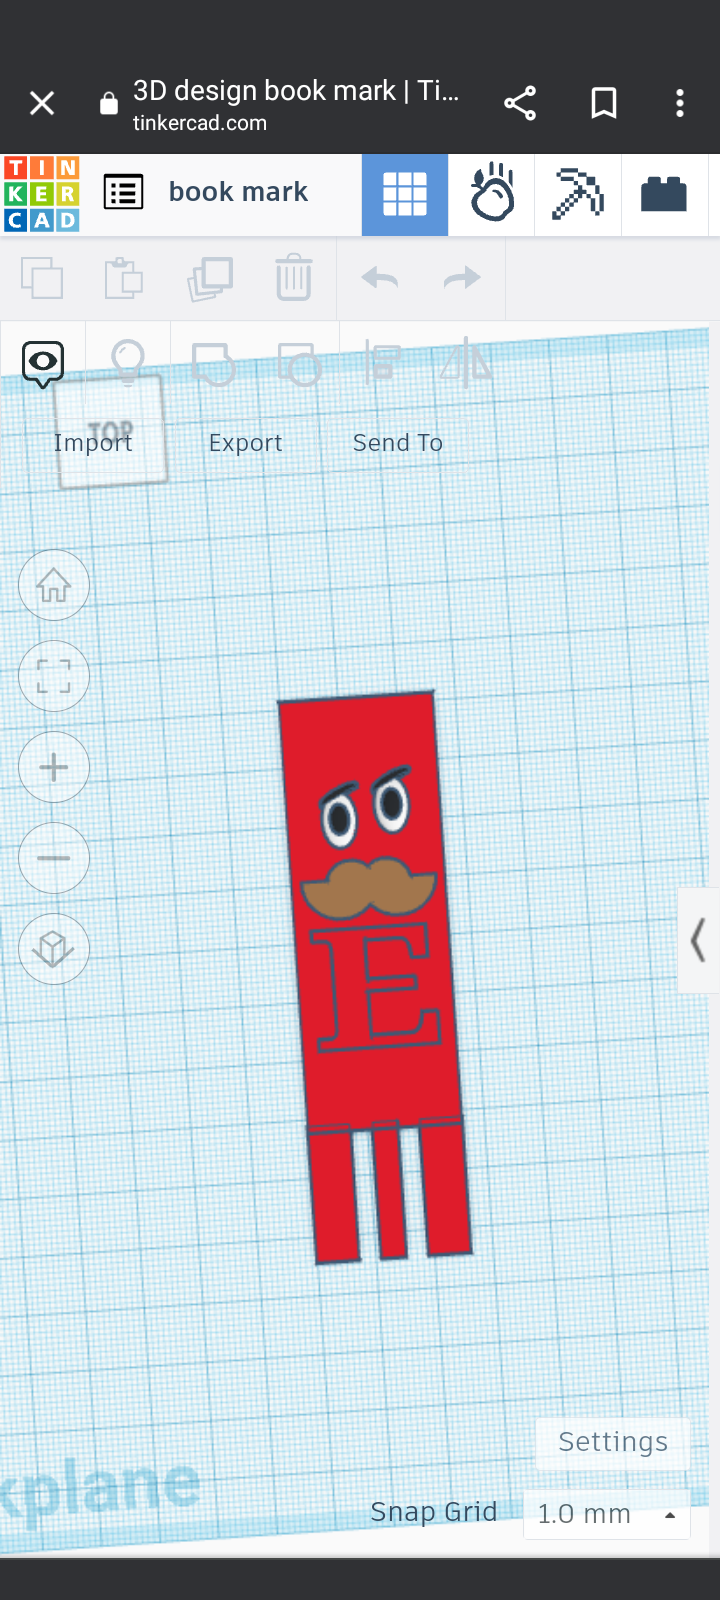Open the Snap Grid 1.0 mm dropdown
Image resolution: width=720 pixels, height=1600 pixels.
(x=607, y=1514)
